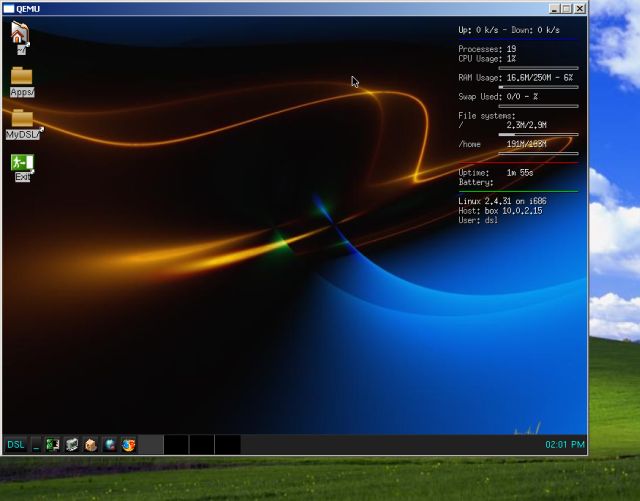Select the highlighted gray workspace in the pager
The height and width of the screenshot is (501, 640).
coord(151,445)
